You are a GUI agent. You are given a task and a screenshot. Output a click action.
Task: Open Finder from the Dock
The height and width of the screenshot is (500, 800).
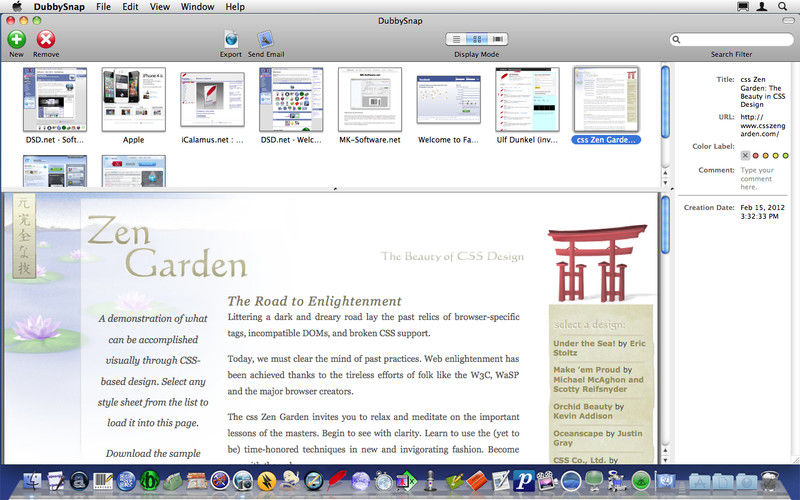[33, 481]
